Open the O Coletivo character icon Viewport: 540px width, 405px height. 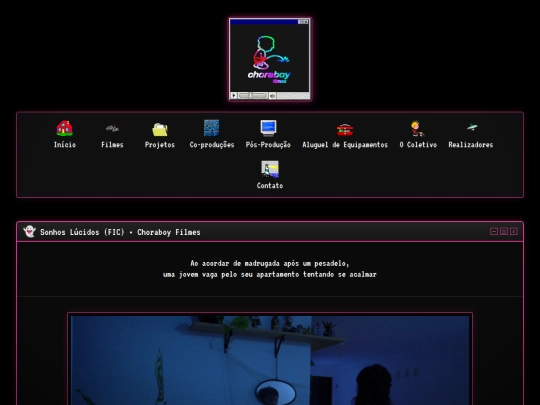(x=417, y=128)
